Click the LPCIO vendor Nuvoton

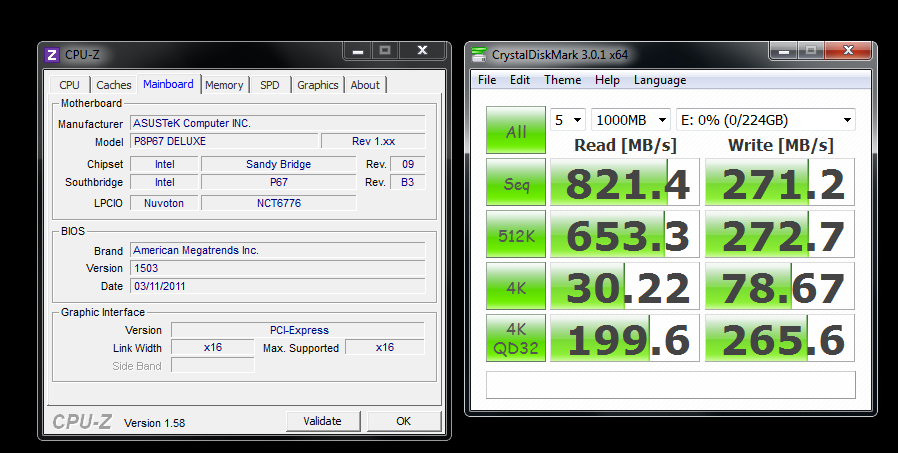[x=164, y=203]
